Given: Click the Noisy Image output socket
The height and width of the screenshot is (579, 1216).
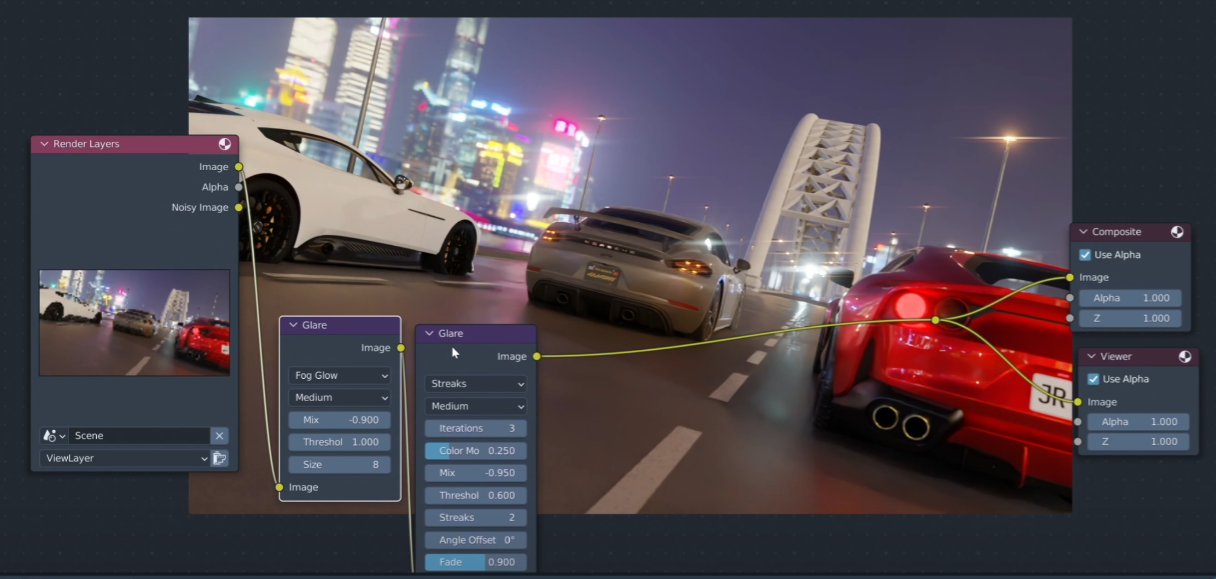Looking at the screenshot, I should coord(238,208).
